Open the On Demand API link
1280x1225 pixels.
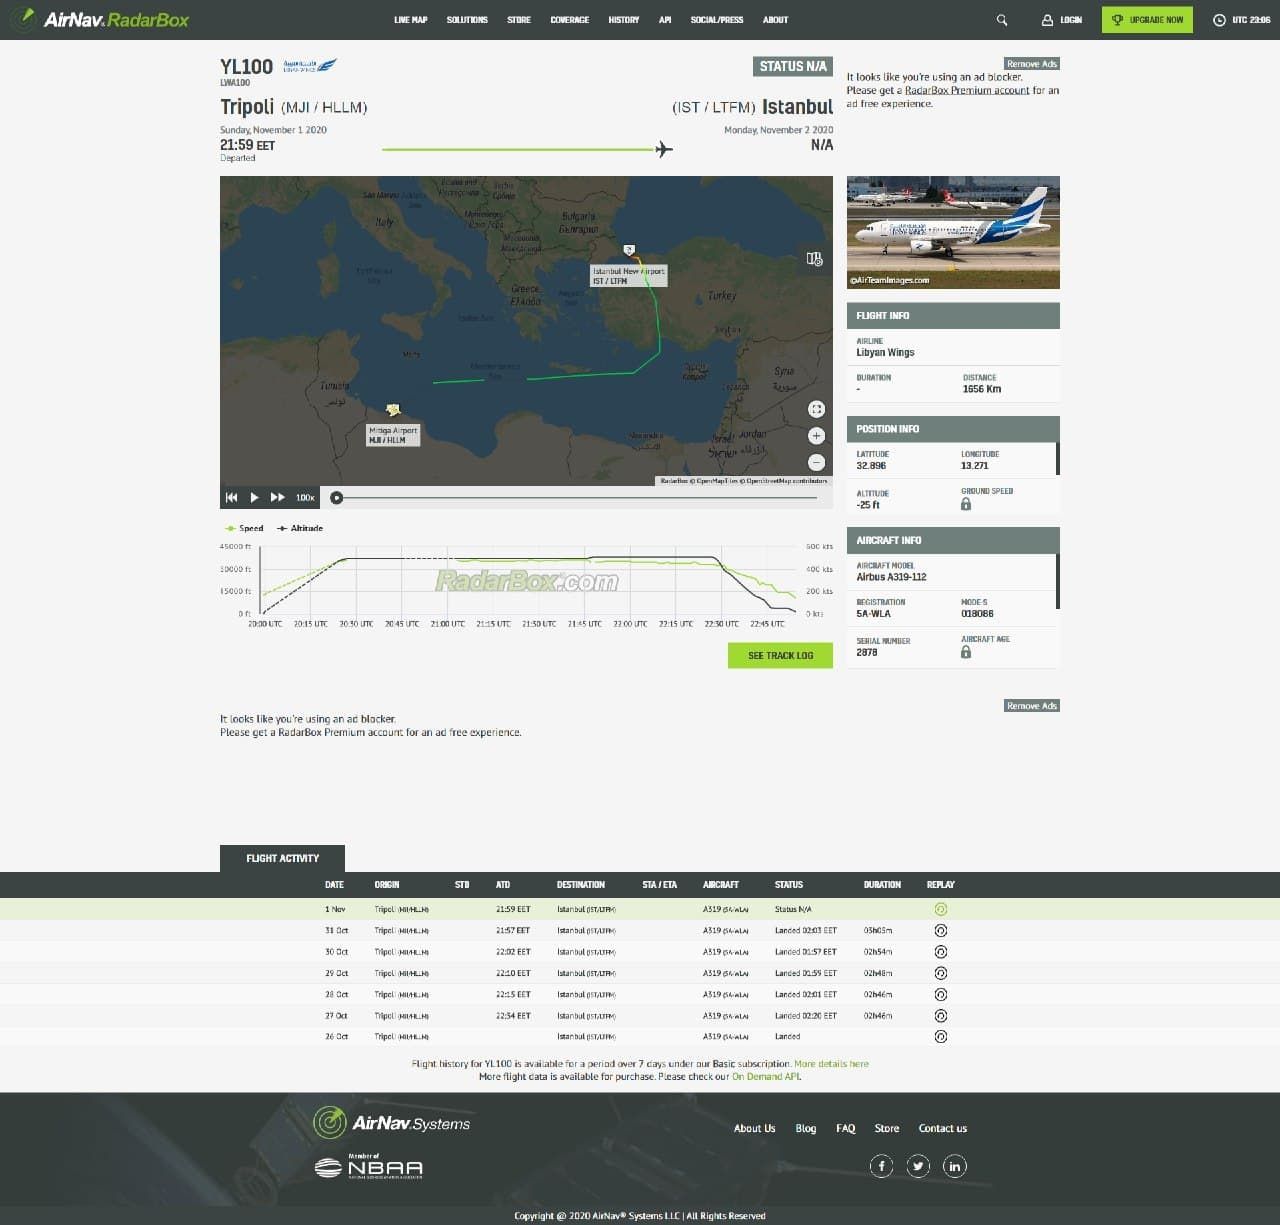[x=766, y=1077]
